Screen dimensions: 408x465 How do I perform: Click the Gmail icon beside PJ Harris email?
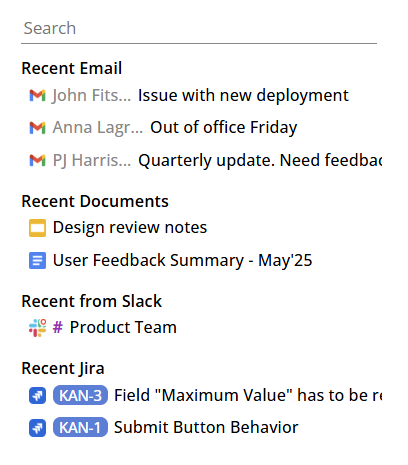coord(37,160)
